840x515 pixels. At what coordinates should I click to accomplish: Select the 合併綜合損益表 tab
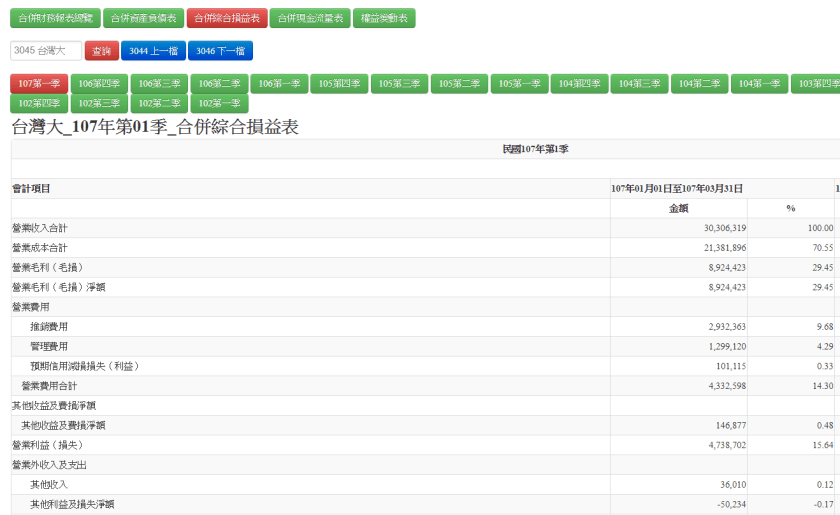(227, 18)
